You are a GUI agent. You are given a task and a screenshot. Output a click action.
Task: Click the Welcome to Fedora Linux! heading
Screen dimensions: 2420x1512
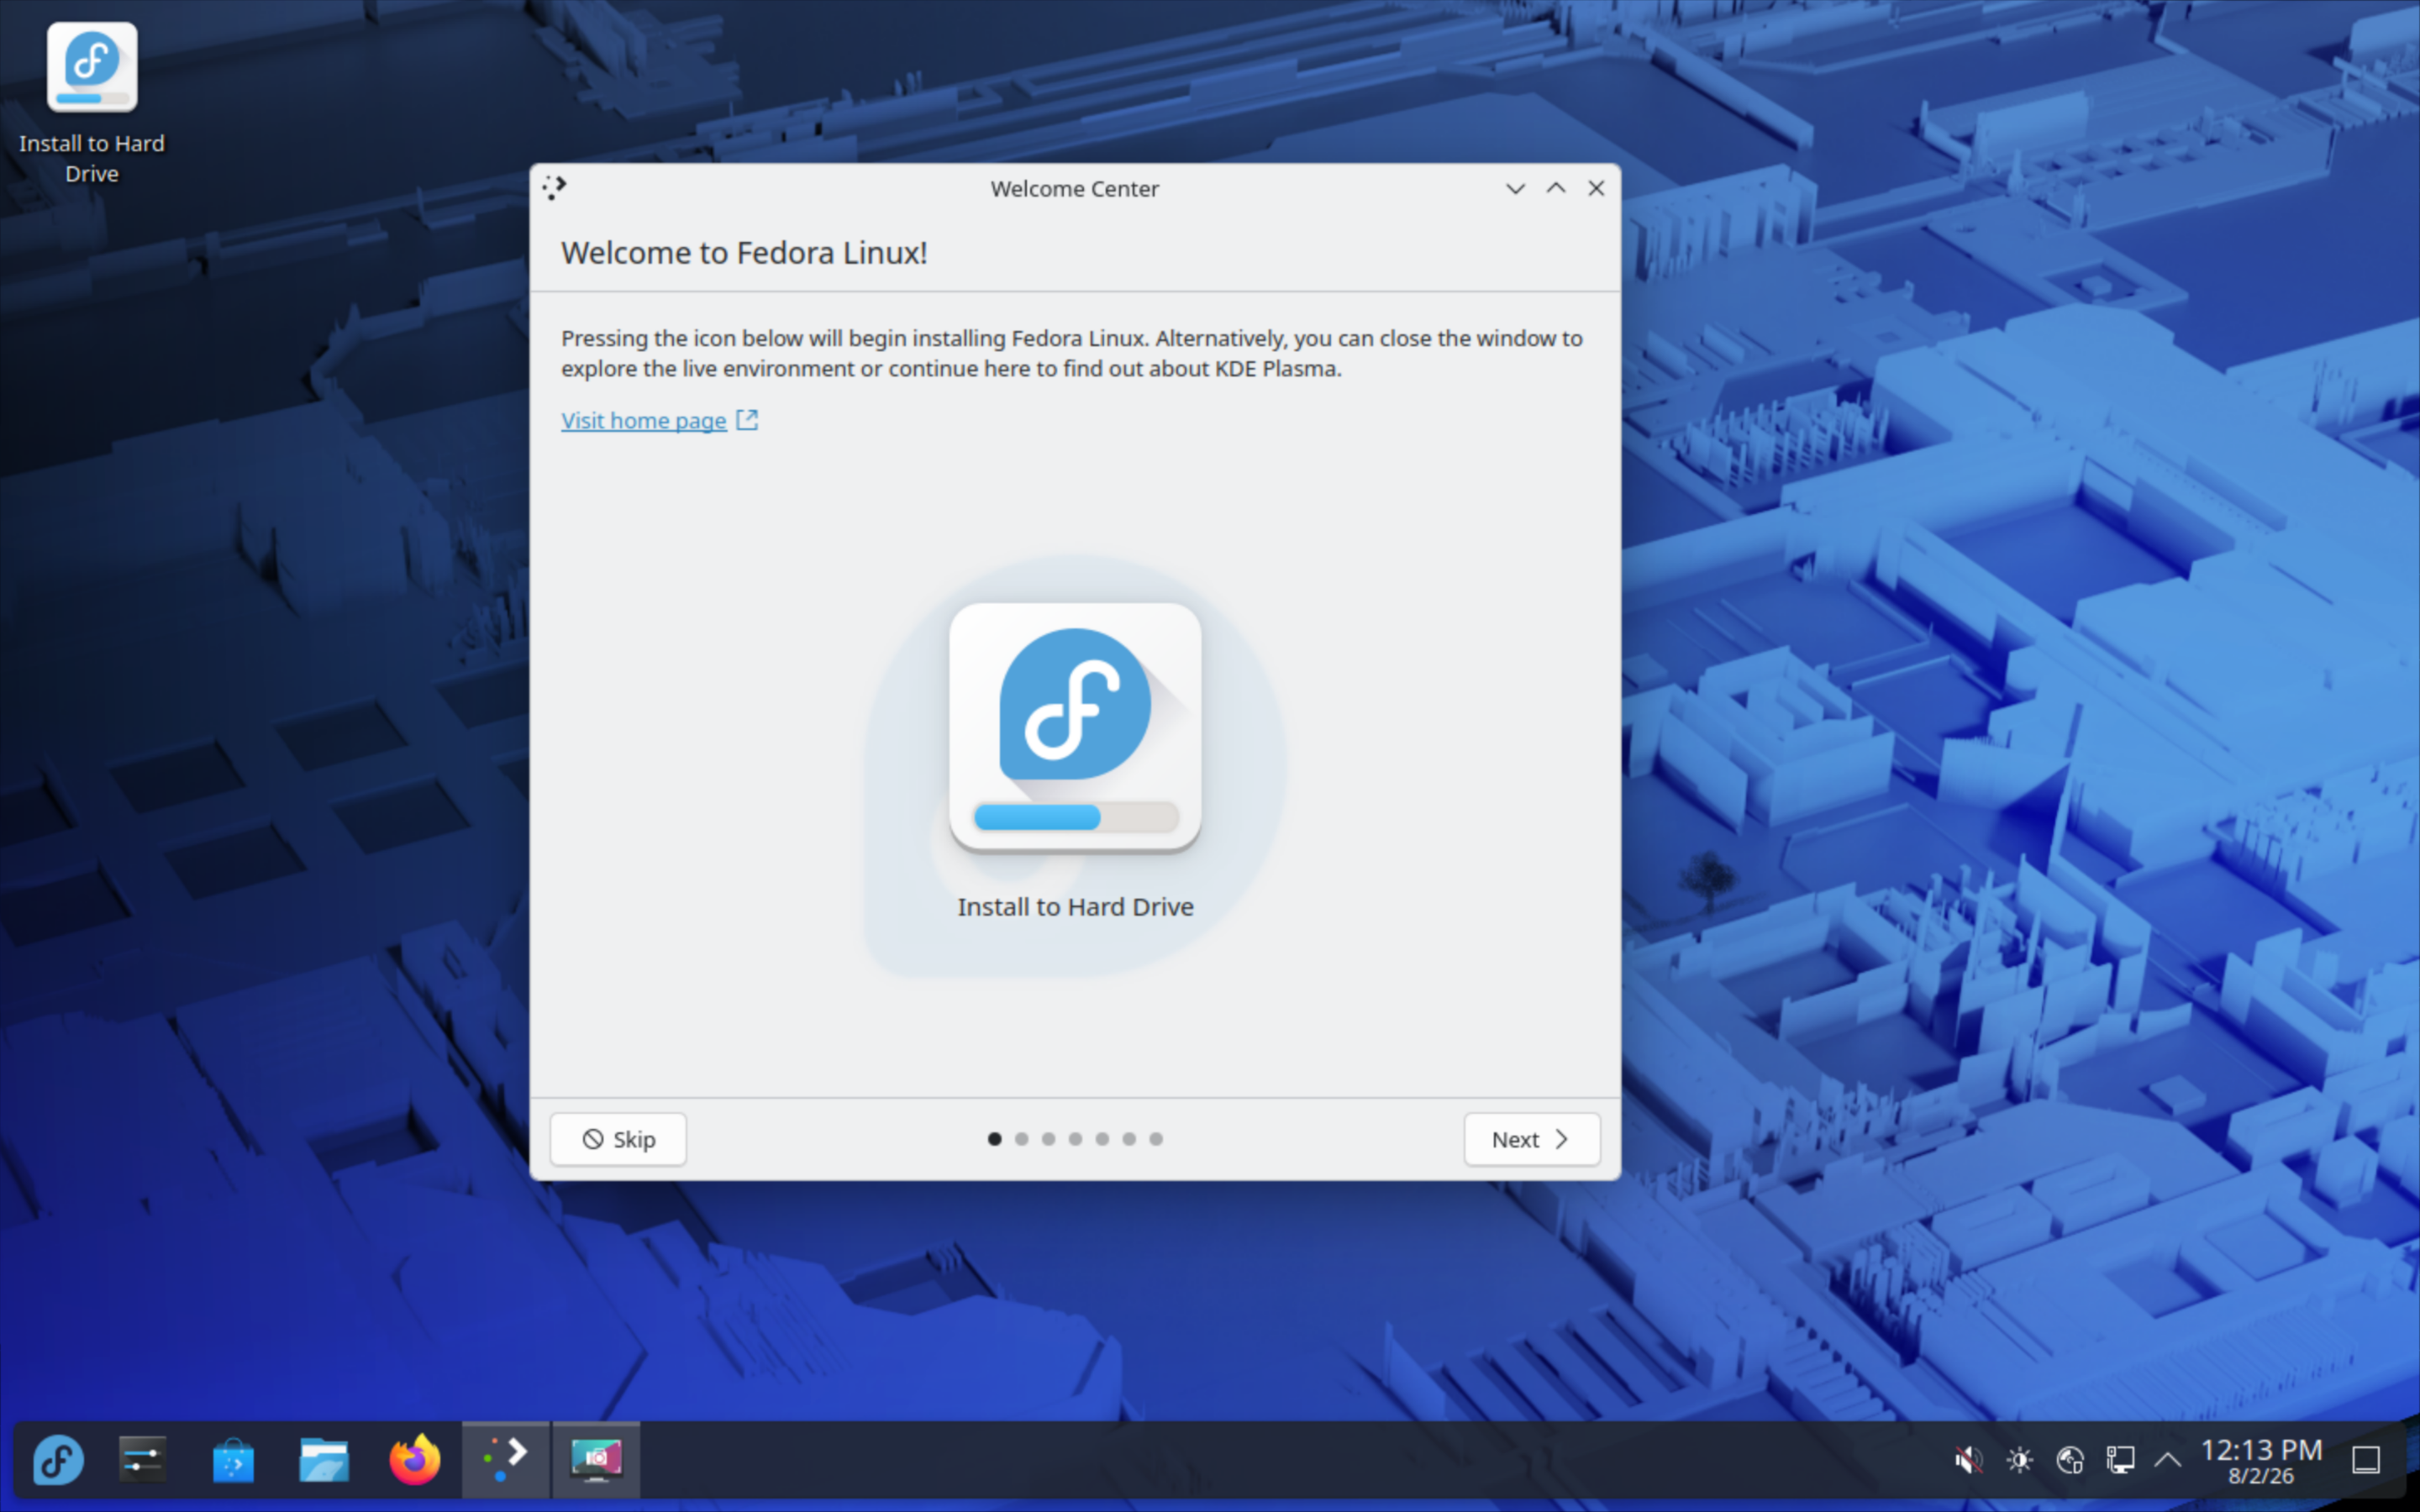[x=744, y=253]
